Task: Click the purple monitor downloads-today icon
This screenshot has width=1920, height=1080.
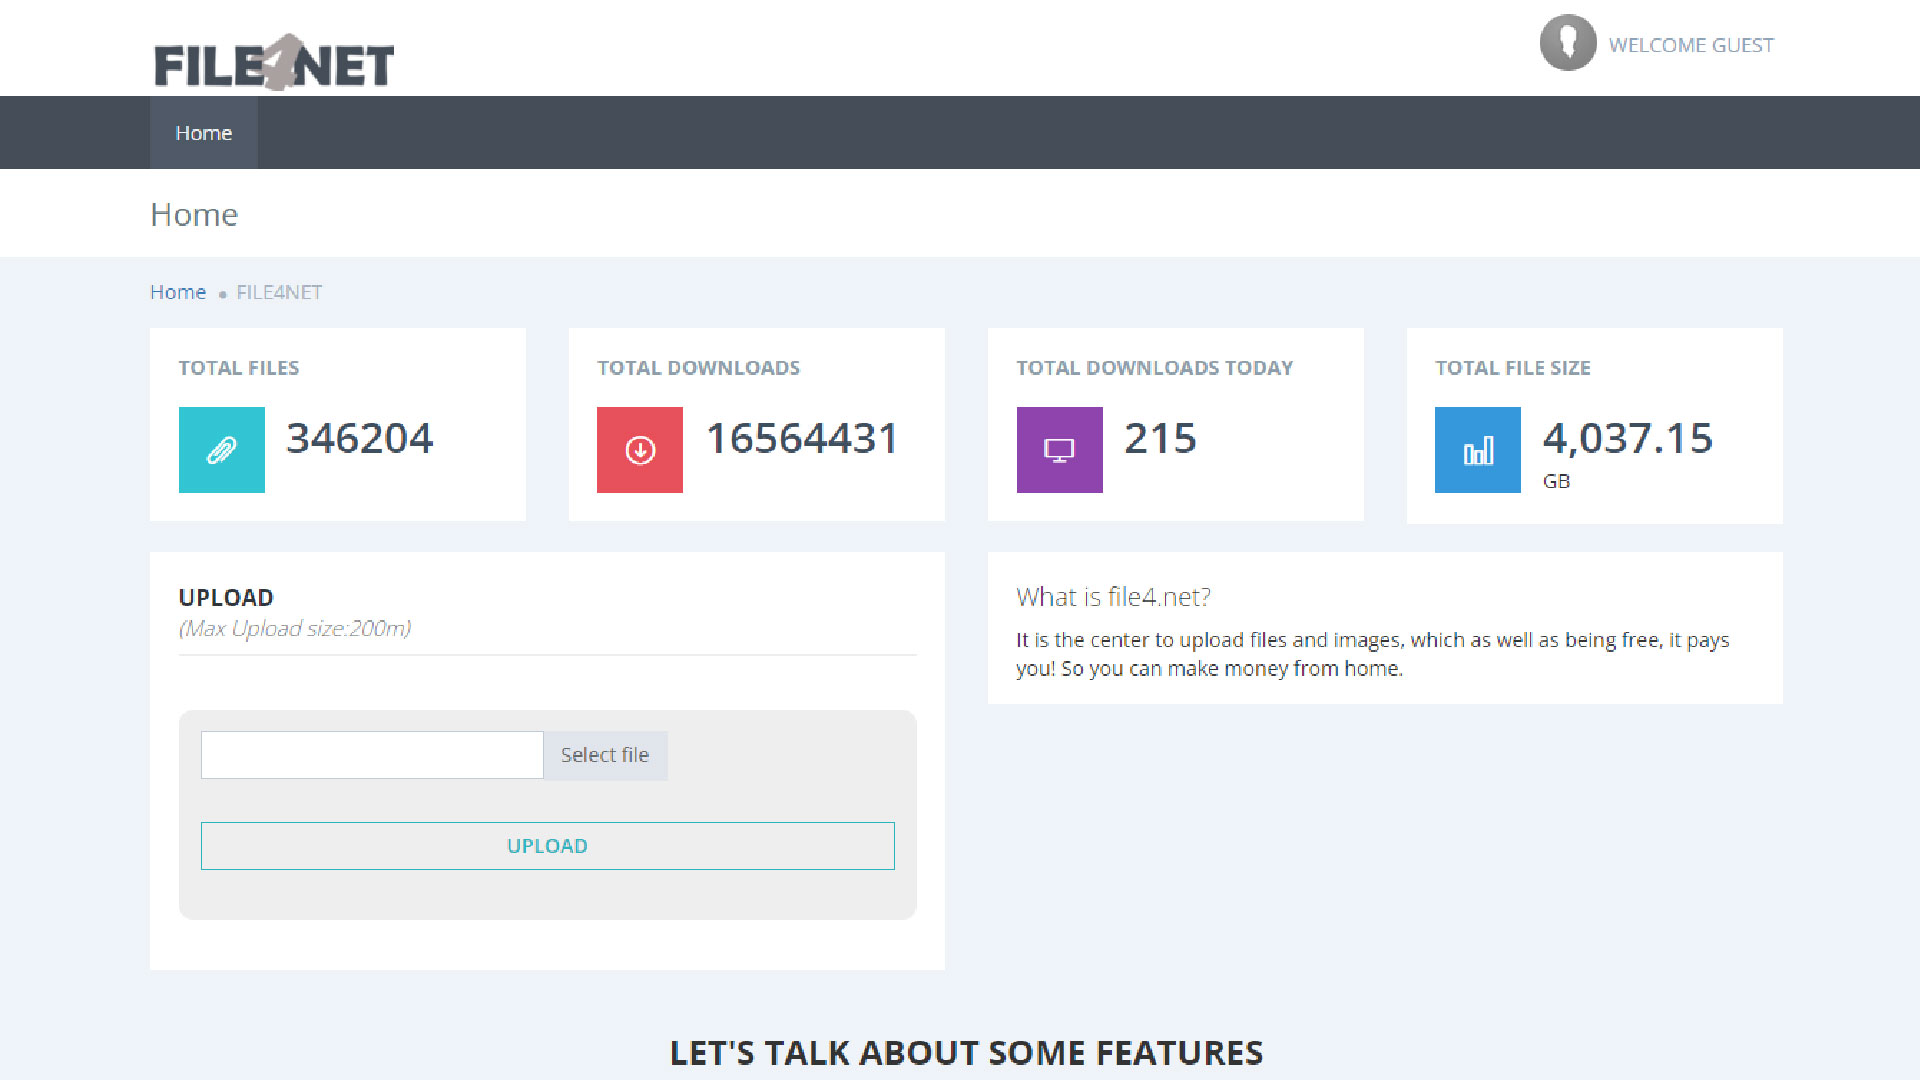Action: point(1059,450)
